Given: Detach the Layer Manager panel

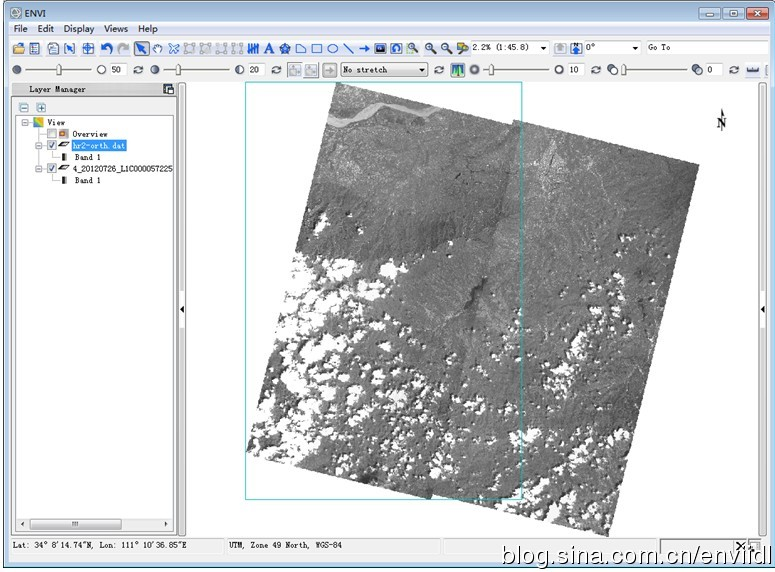Looking at the screenshot, I should coord(168,89).
